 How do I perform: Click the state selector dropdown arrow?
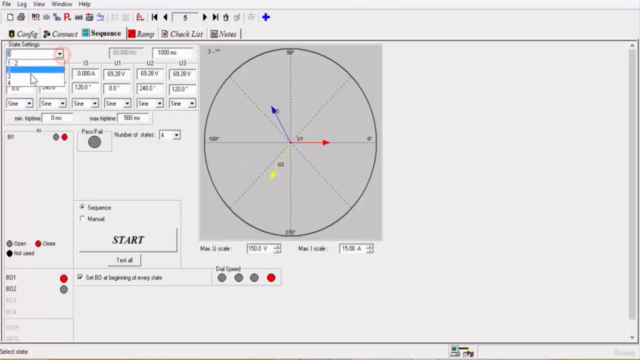coord(60,53)
